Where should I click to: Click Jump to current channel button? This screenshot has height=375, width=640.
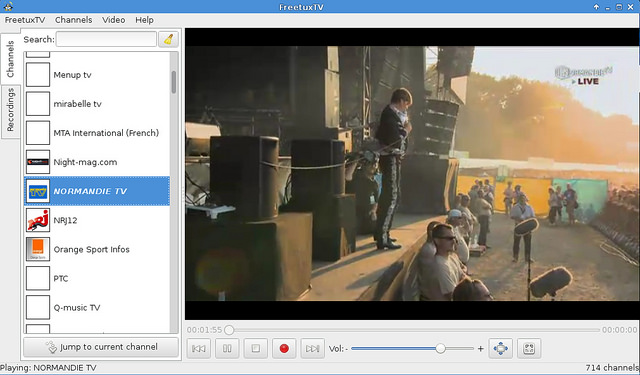pos(101,347)
